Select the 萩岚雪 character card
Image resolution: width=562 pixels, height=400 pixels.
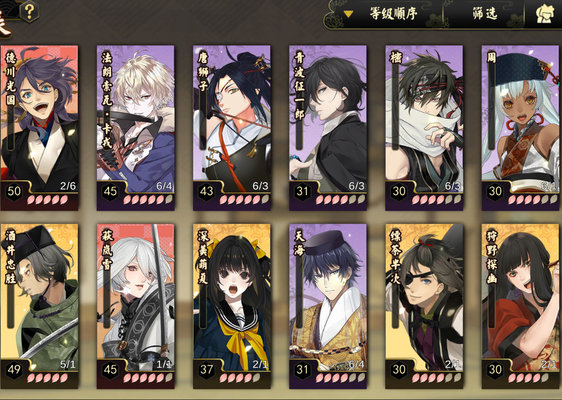tap(135, 306)
